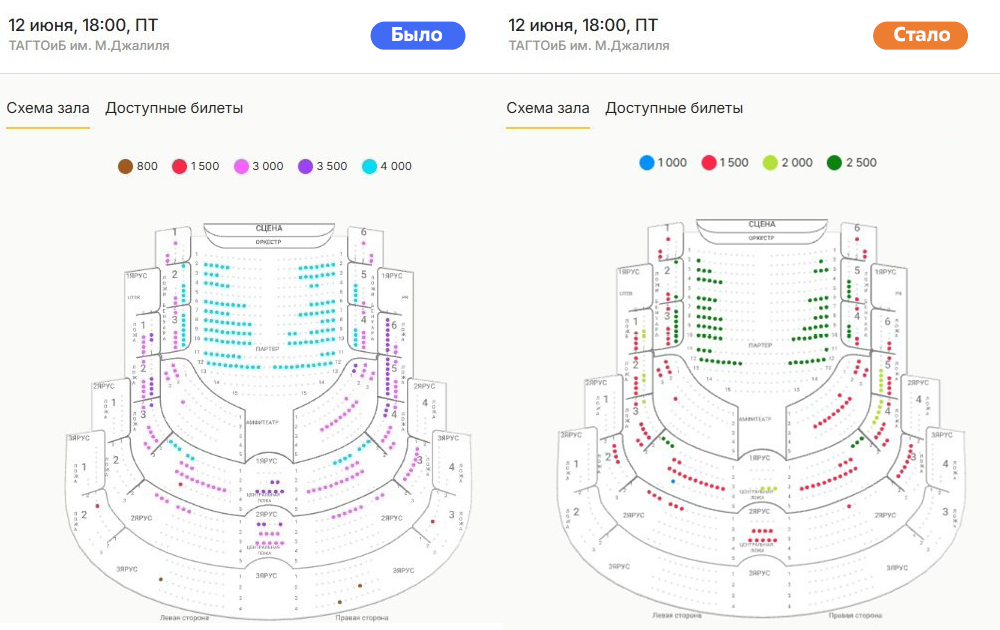The width and height of the screenshot is (1000, 630).
Task: Click the pink 3 000 price swatch
Action: (x=241, y=166)
